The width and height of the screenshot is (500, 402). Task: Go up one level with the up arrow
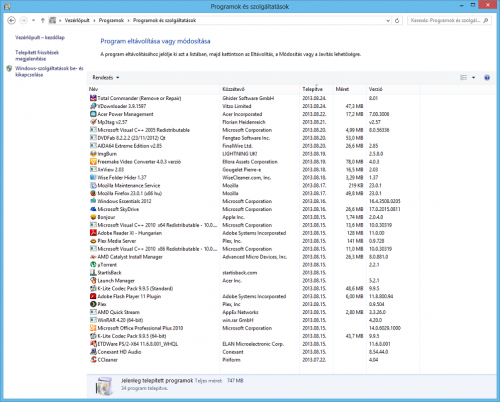43,20
